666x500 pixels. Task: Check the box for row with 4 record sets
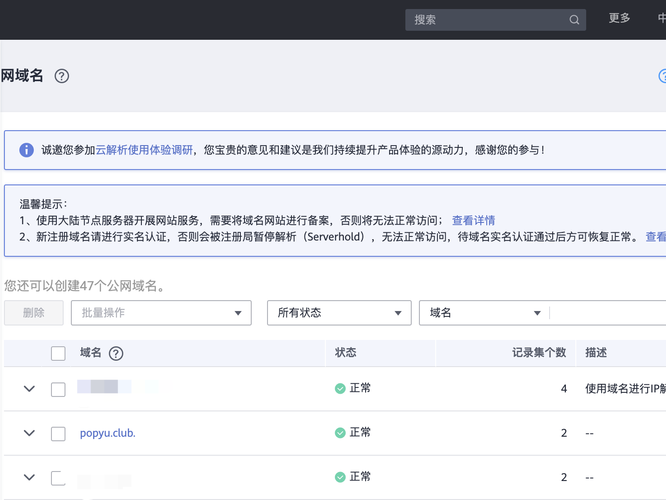point(58,389)
